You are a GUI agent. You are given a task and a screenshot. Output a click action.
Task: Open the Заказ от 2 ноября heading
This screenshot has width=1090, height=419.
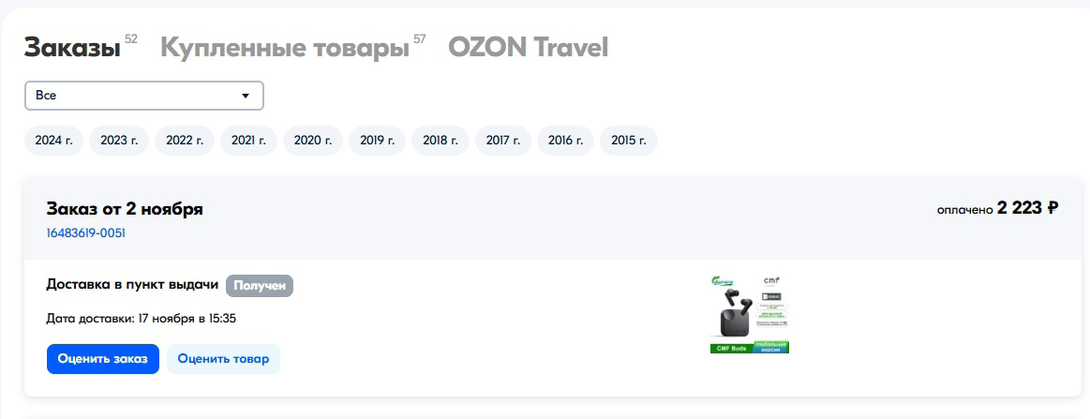125,208
